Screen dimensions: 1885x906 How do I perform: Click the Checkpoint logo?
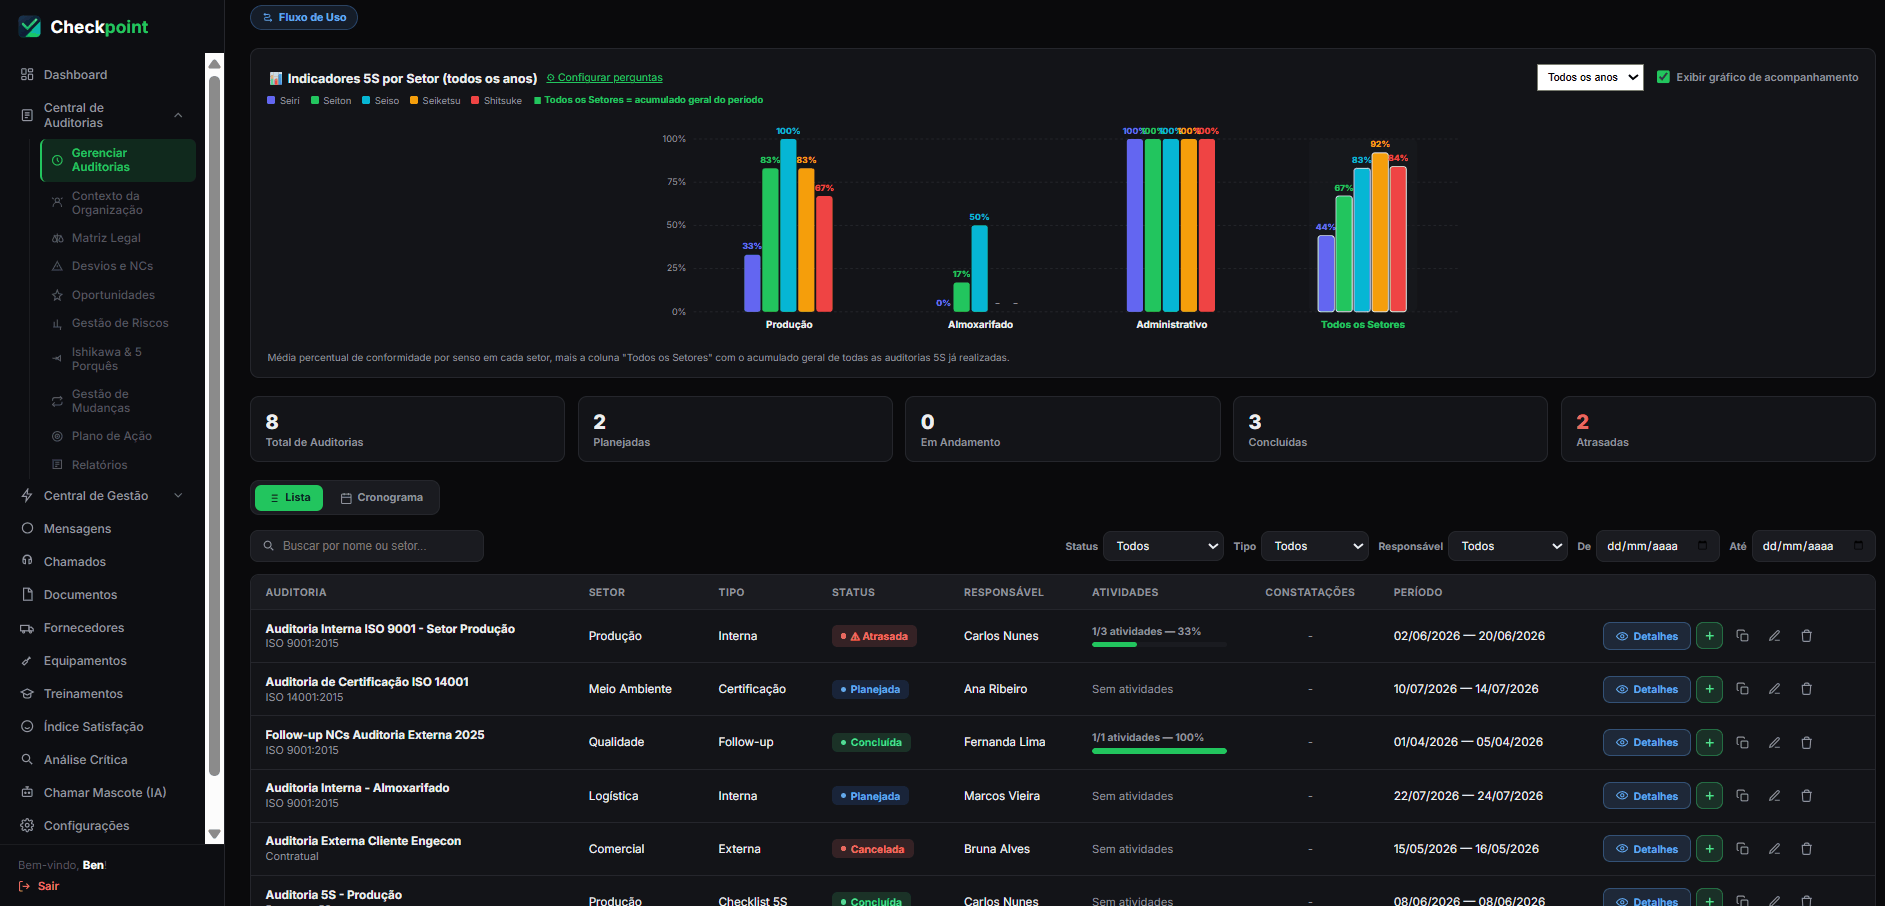coord(83,27)
